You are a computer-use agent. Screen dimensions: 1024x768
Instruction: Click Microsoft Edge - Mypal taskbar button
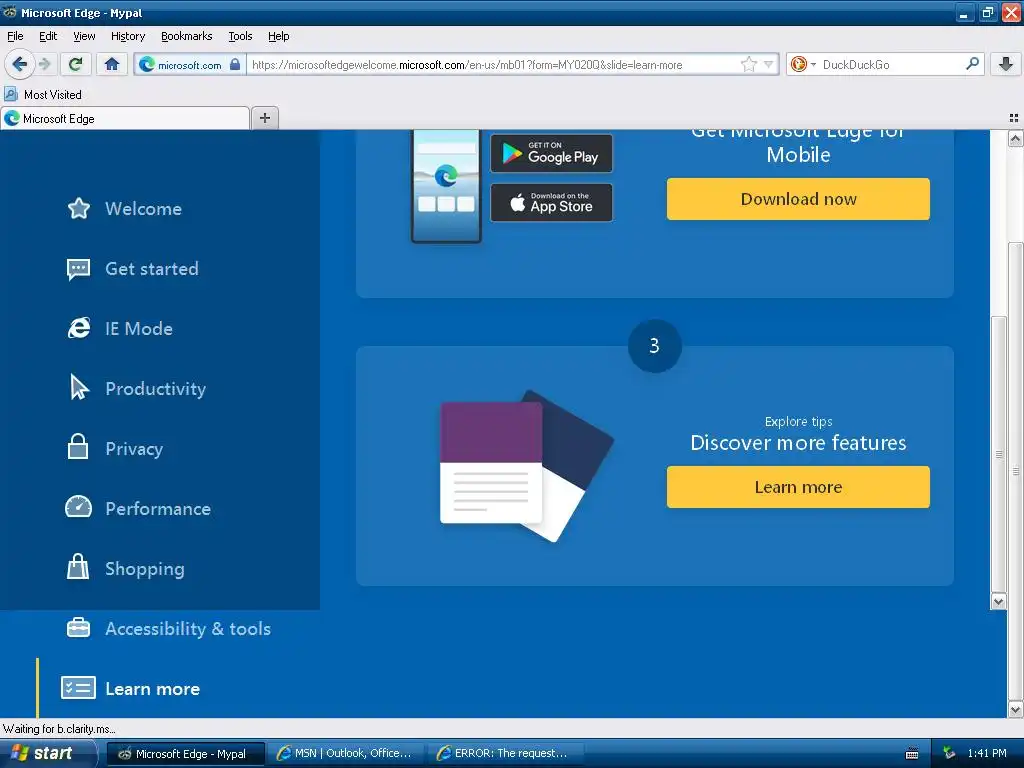tap(185, 754)
